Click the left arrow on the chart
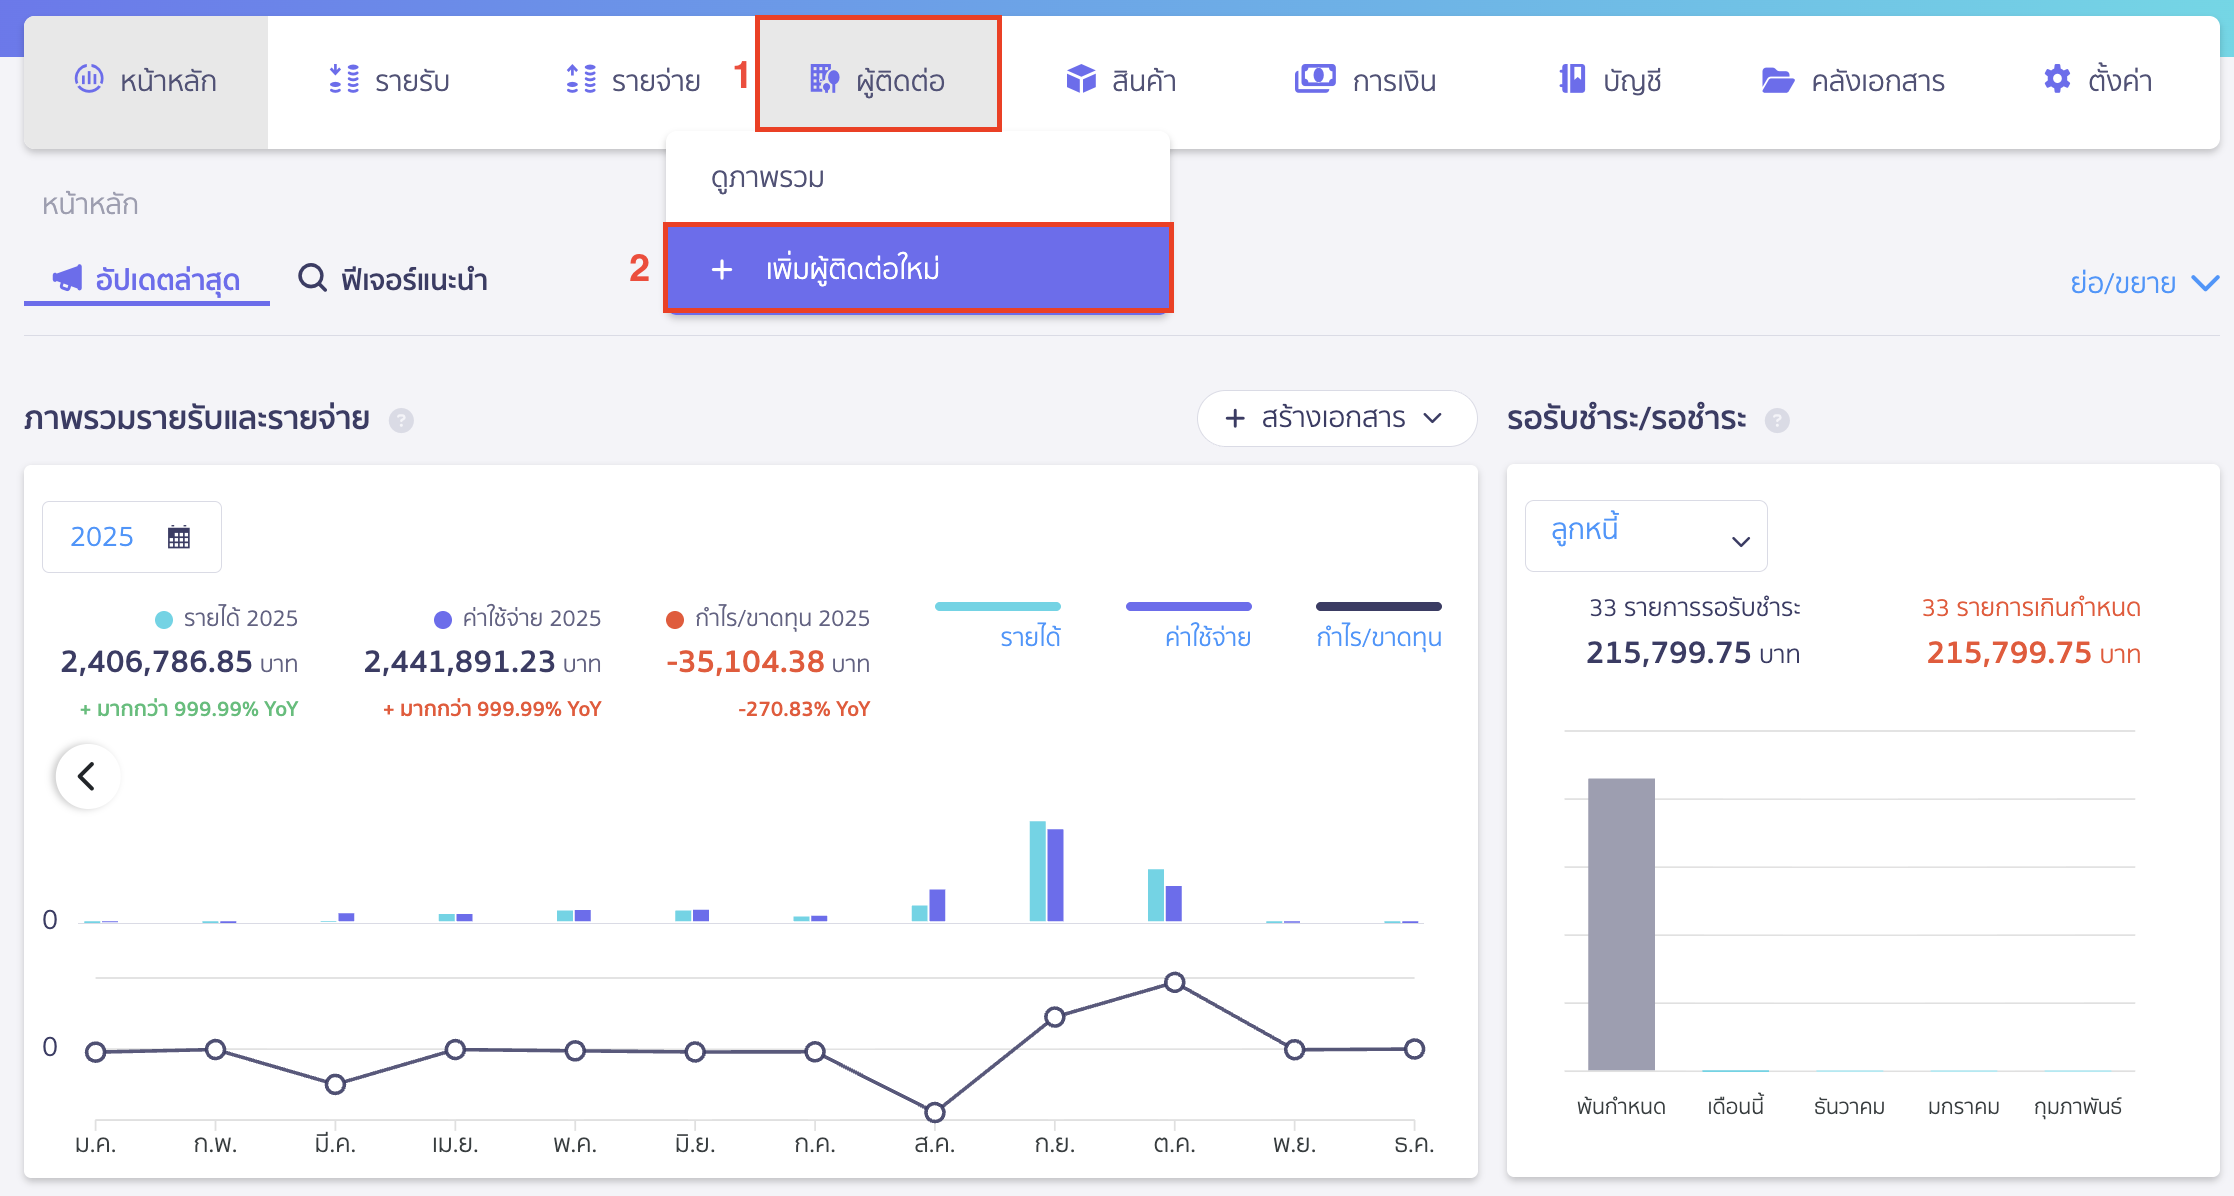The image size is (2234, 1196). pos(87,776)
